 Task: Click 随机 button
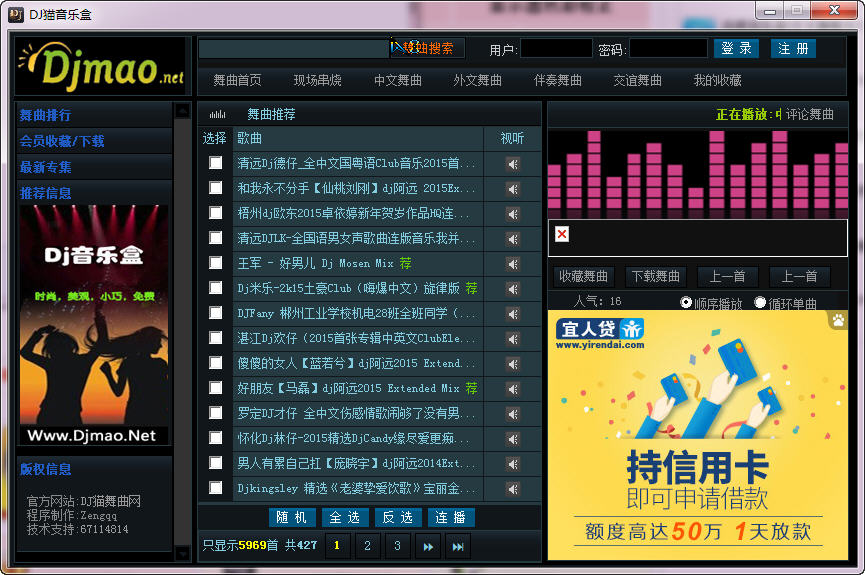292,518
